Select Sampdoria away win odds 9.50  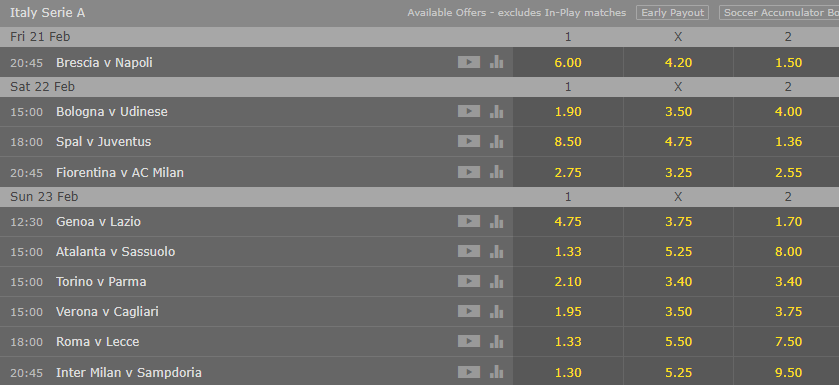click(x=788, y=372)
